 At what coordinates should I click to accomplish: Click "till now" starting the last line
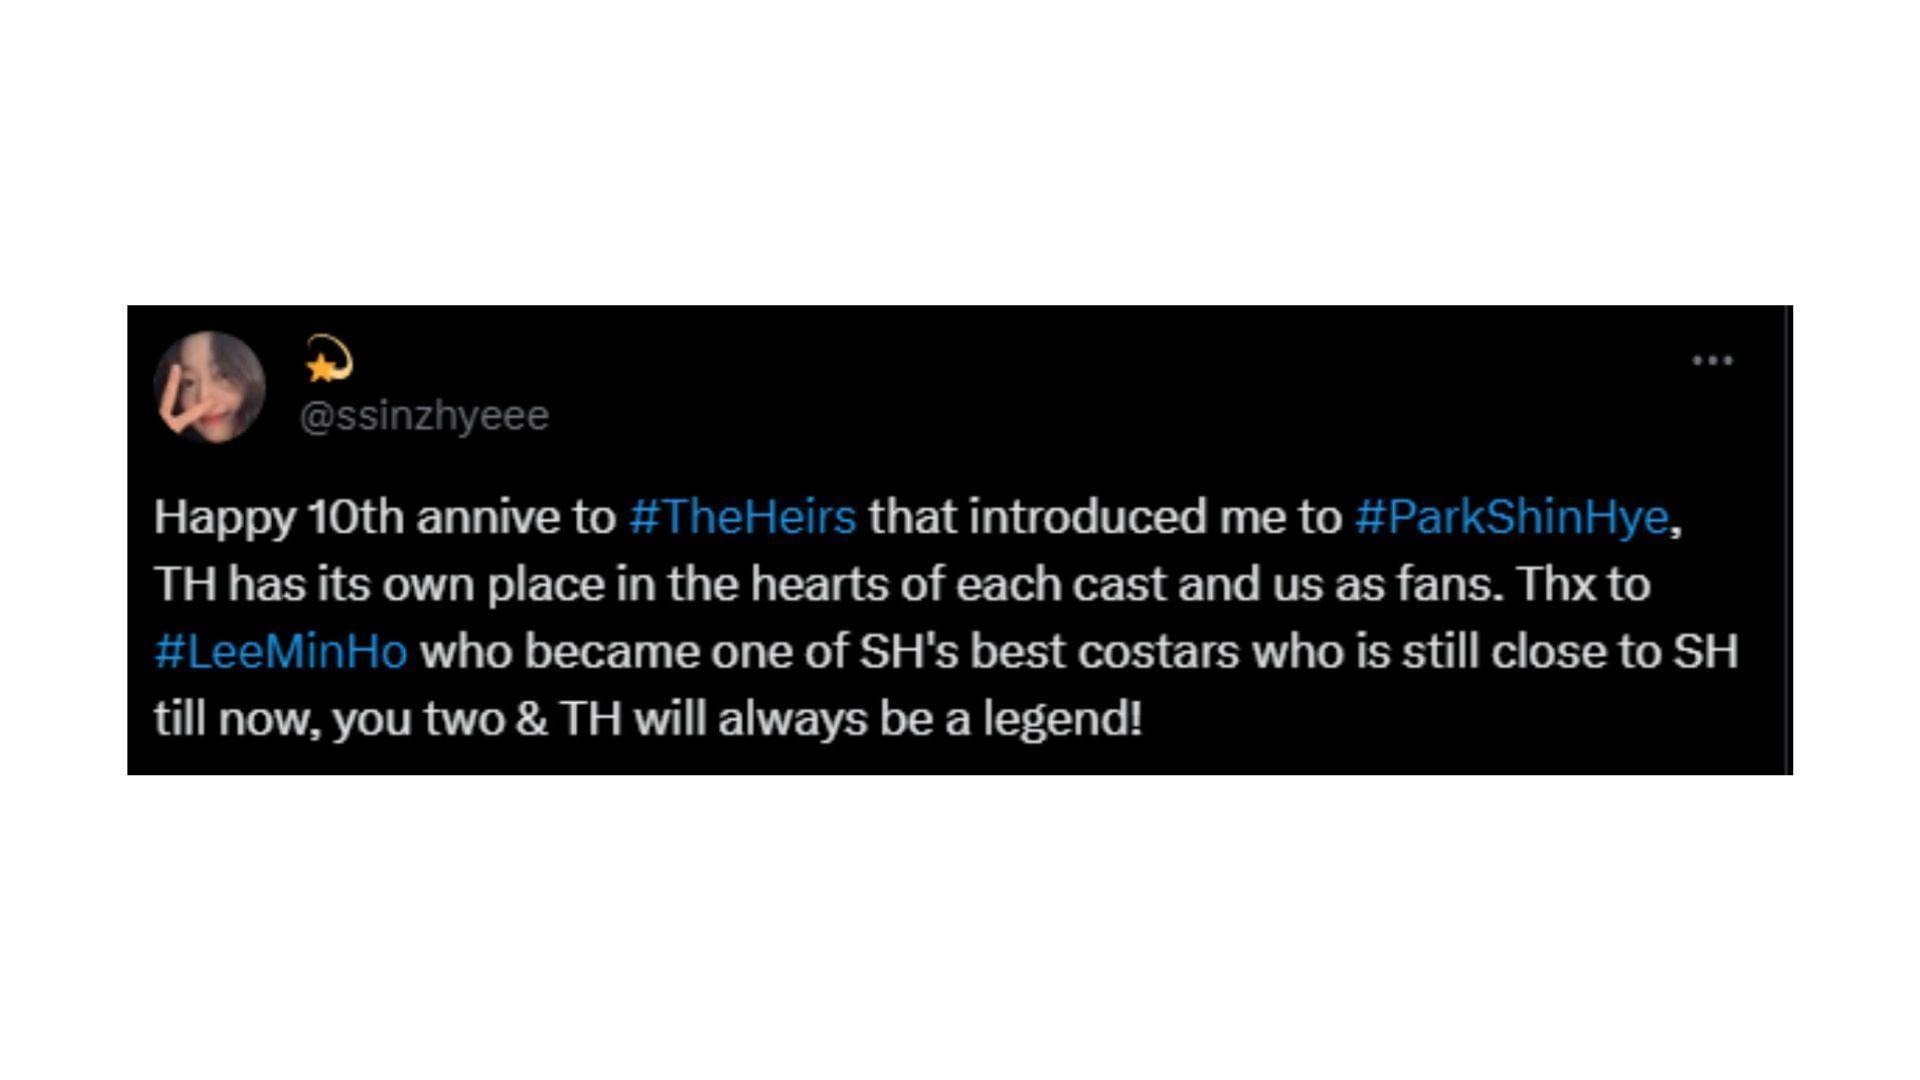[237, 719]
